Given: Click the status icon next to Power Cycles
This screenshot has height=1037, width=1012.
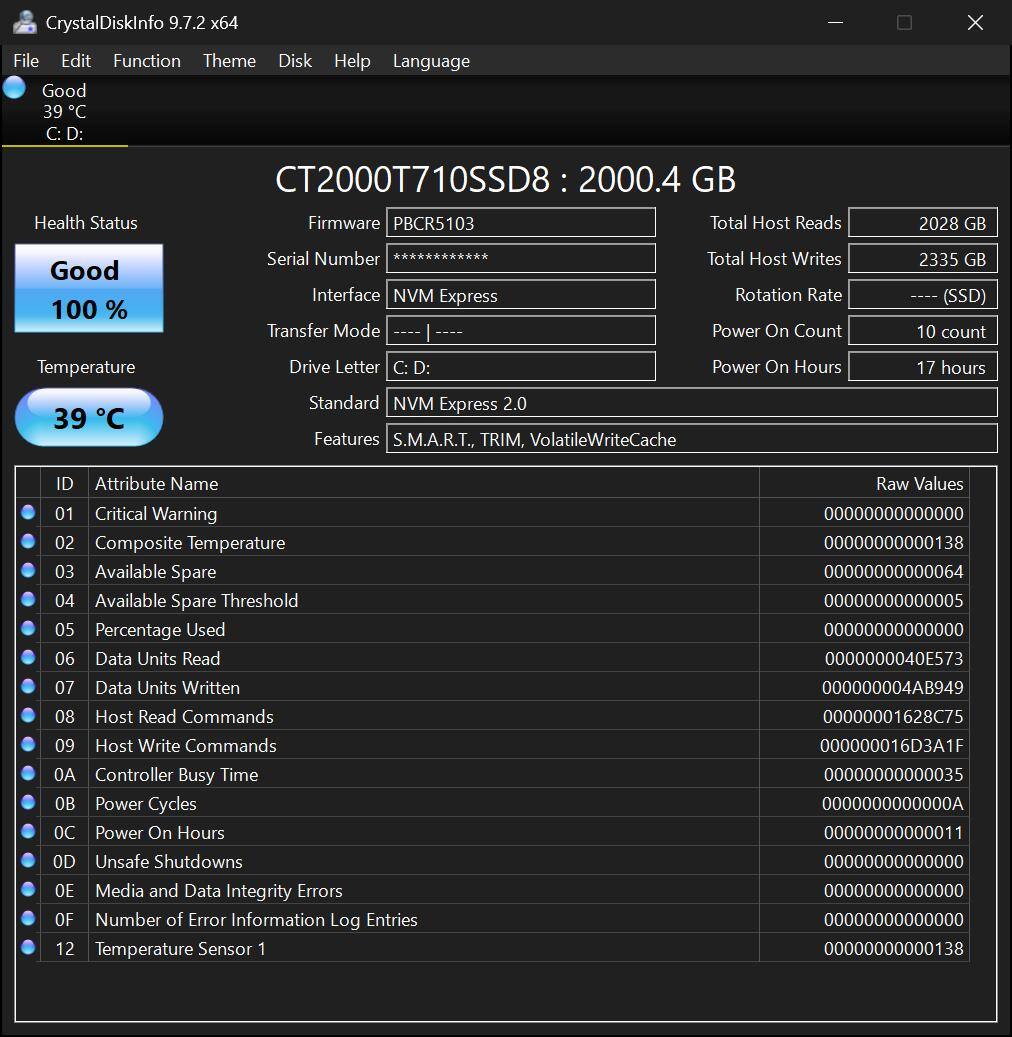Looking at the screenshot, I should [x=28, y=802].
